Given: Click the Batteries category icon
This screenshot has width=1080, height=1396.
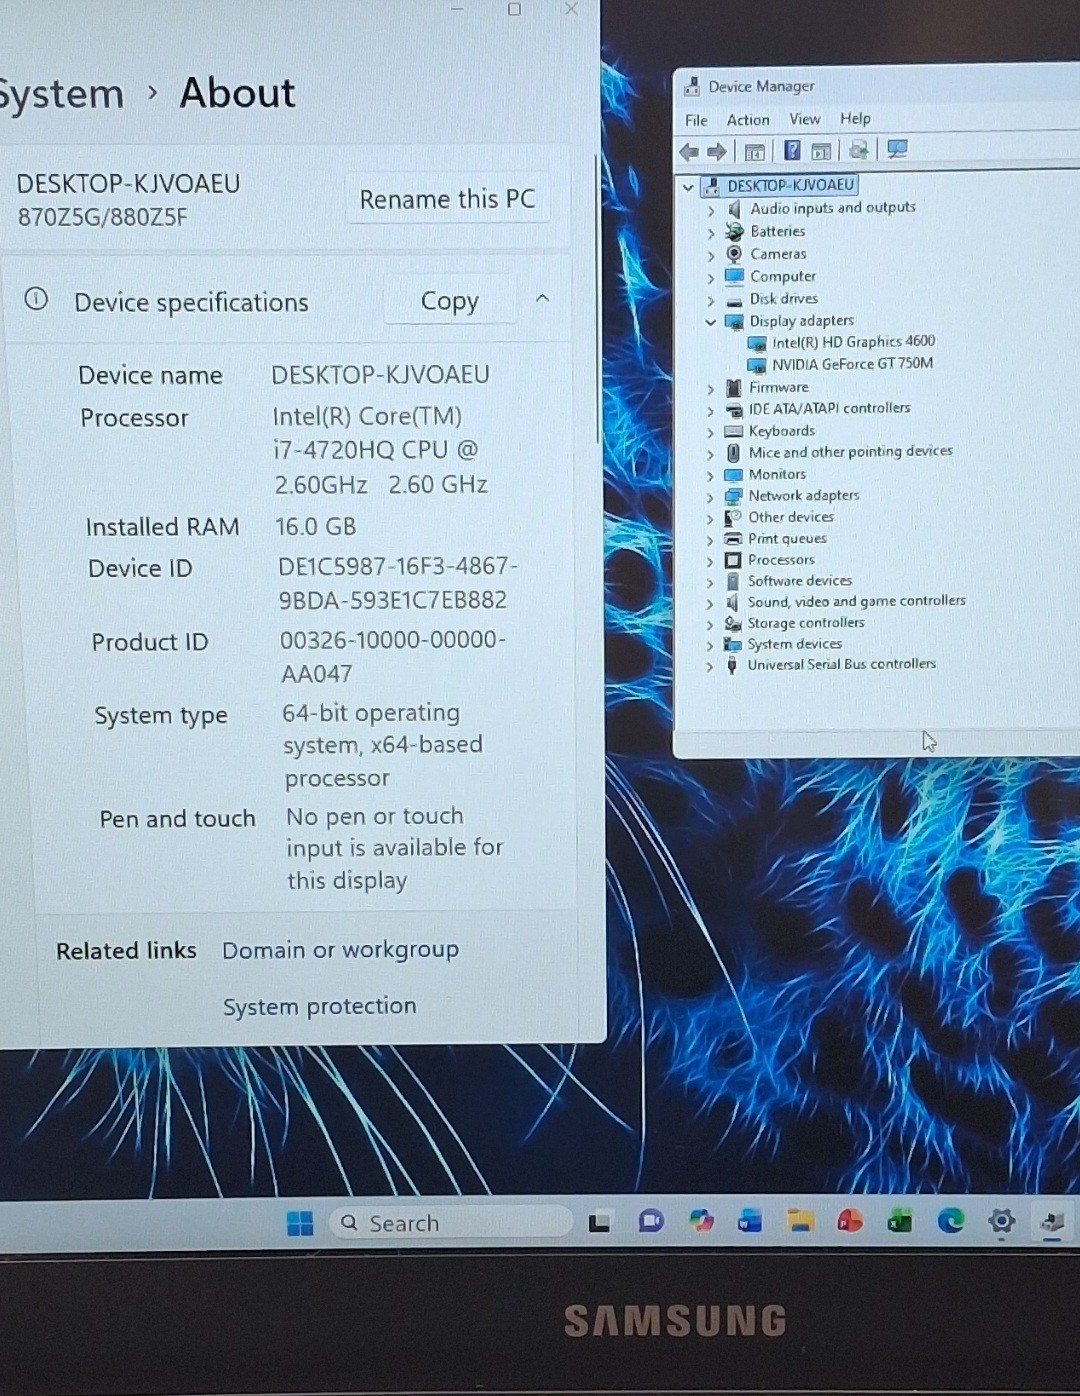Looking at the screenshot, I should tap(735, 231).
